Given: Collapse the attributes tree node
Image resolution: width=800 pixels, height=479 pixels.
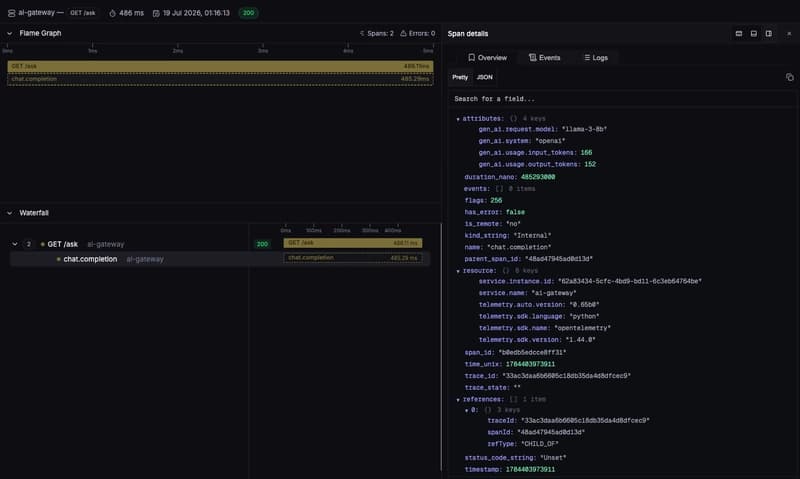Looking at the screenshot, I should [x=458, y=119].
